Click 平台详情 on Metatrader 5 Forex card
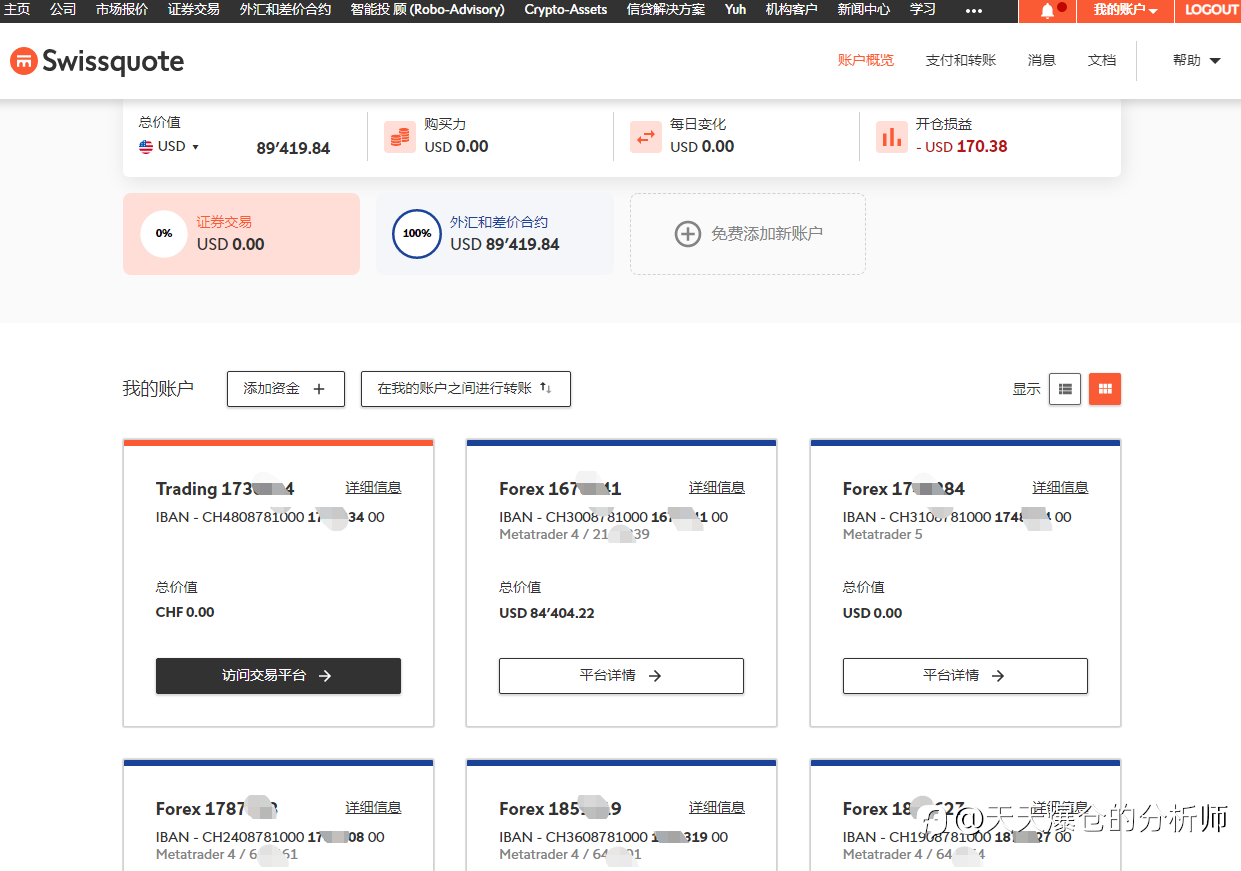The image size is (1241, 871). (x=965, y=676)
